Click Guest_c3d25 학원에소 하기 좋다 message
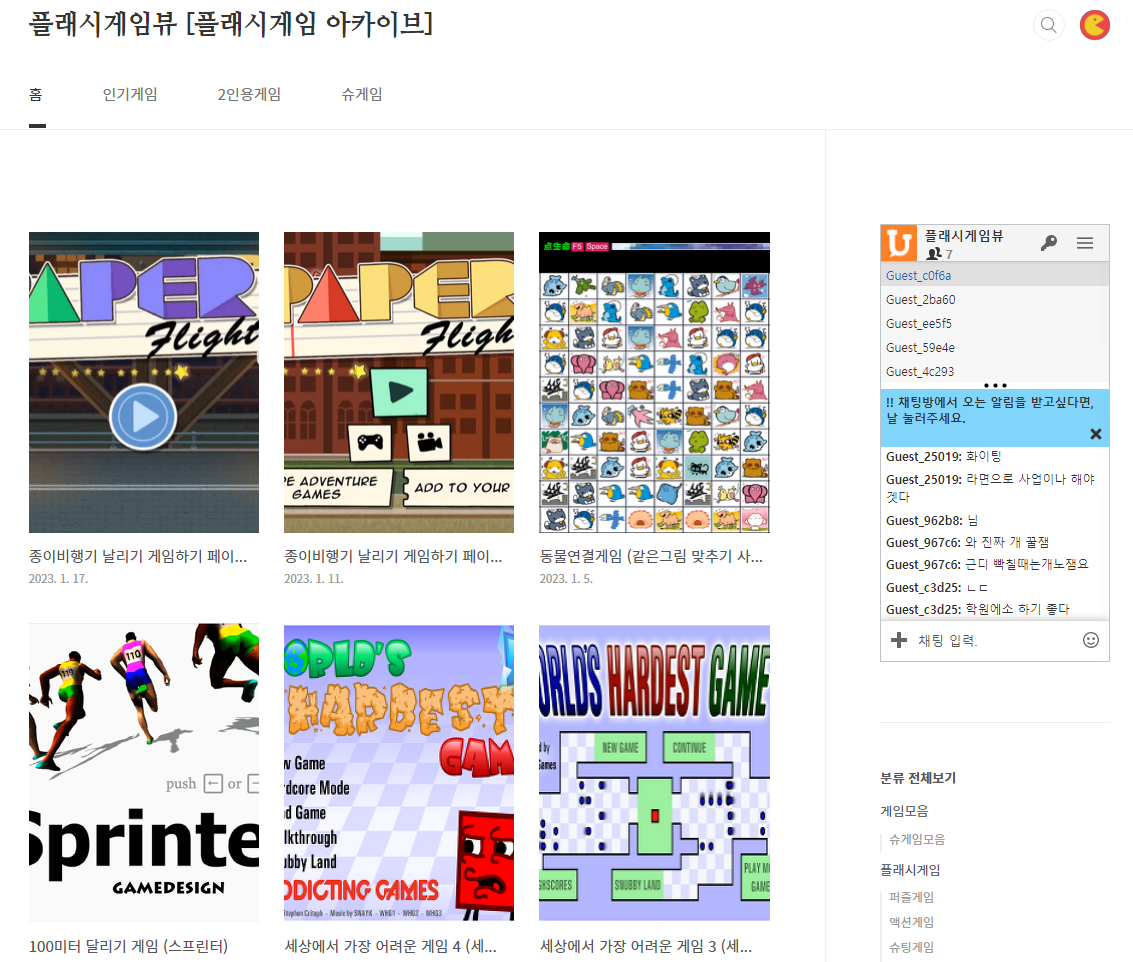This screenshot has width=1133, height=962. point(978,609)
